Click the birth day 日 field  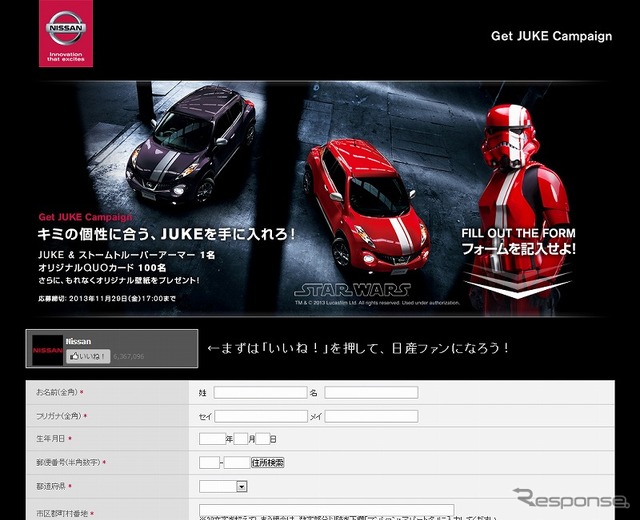click(x=263, y=439)
